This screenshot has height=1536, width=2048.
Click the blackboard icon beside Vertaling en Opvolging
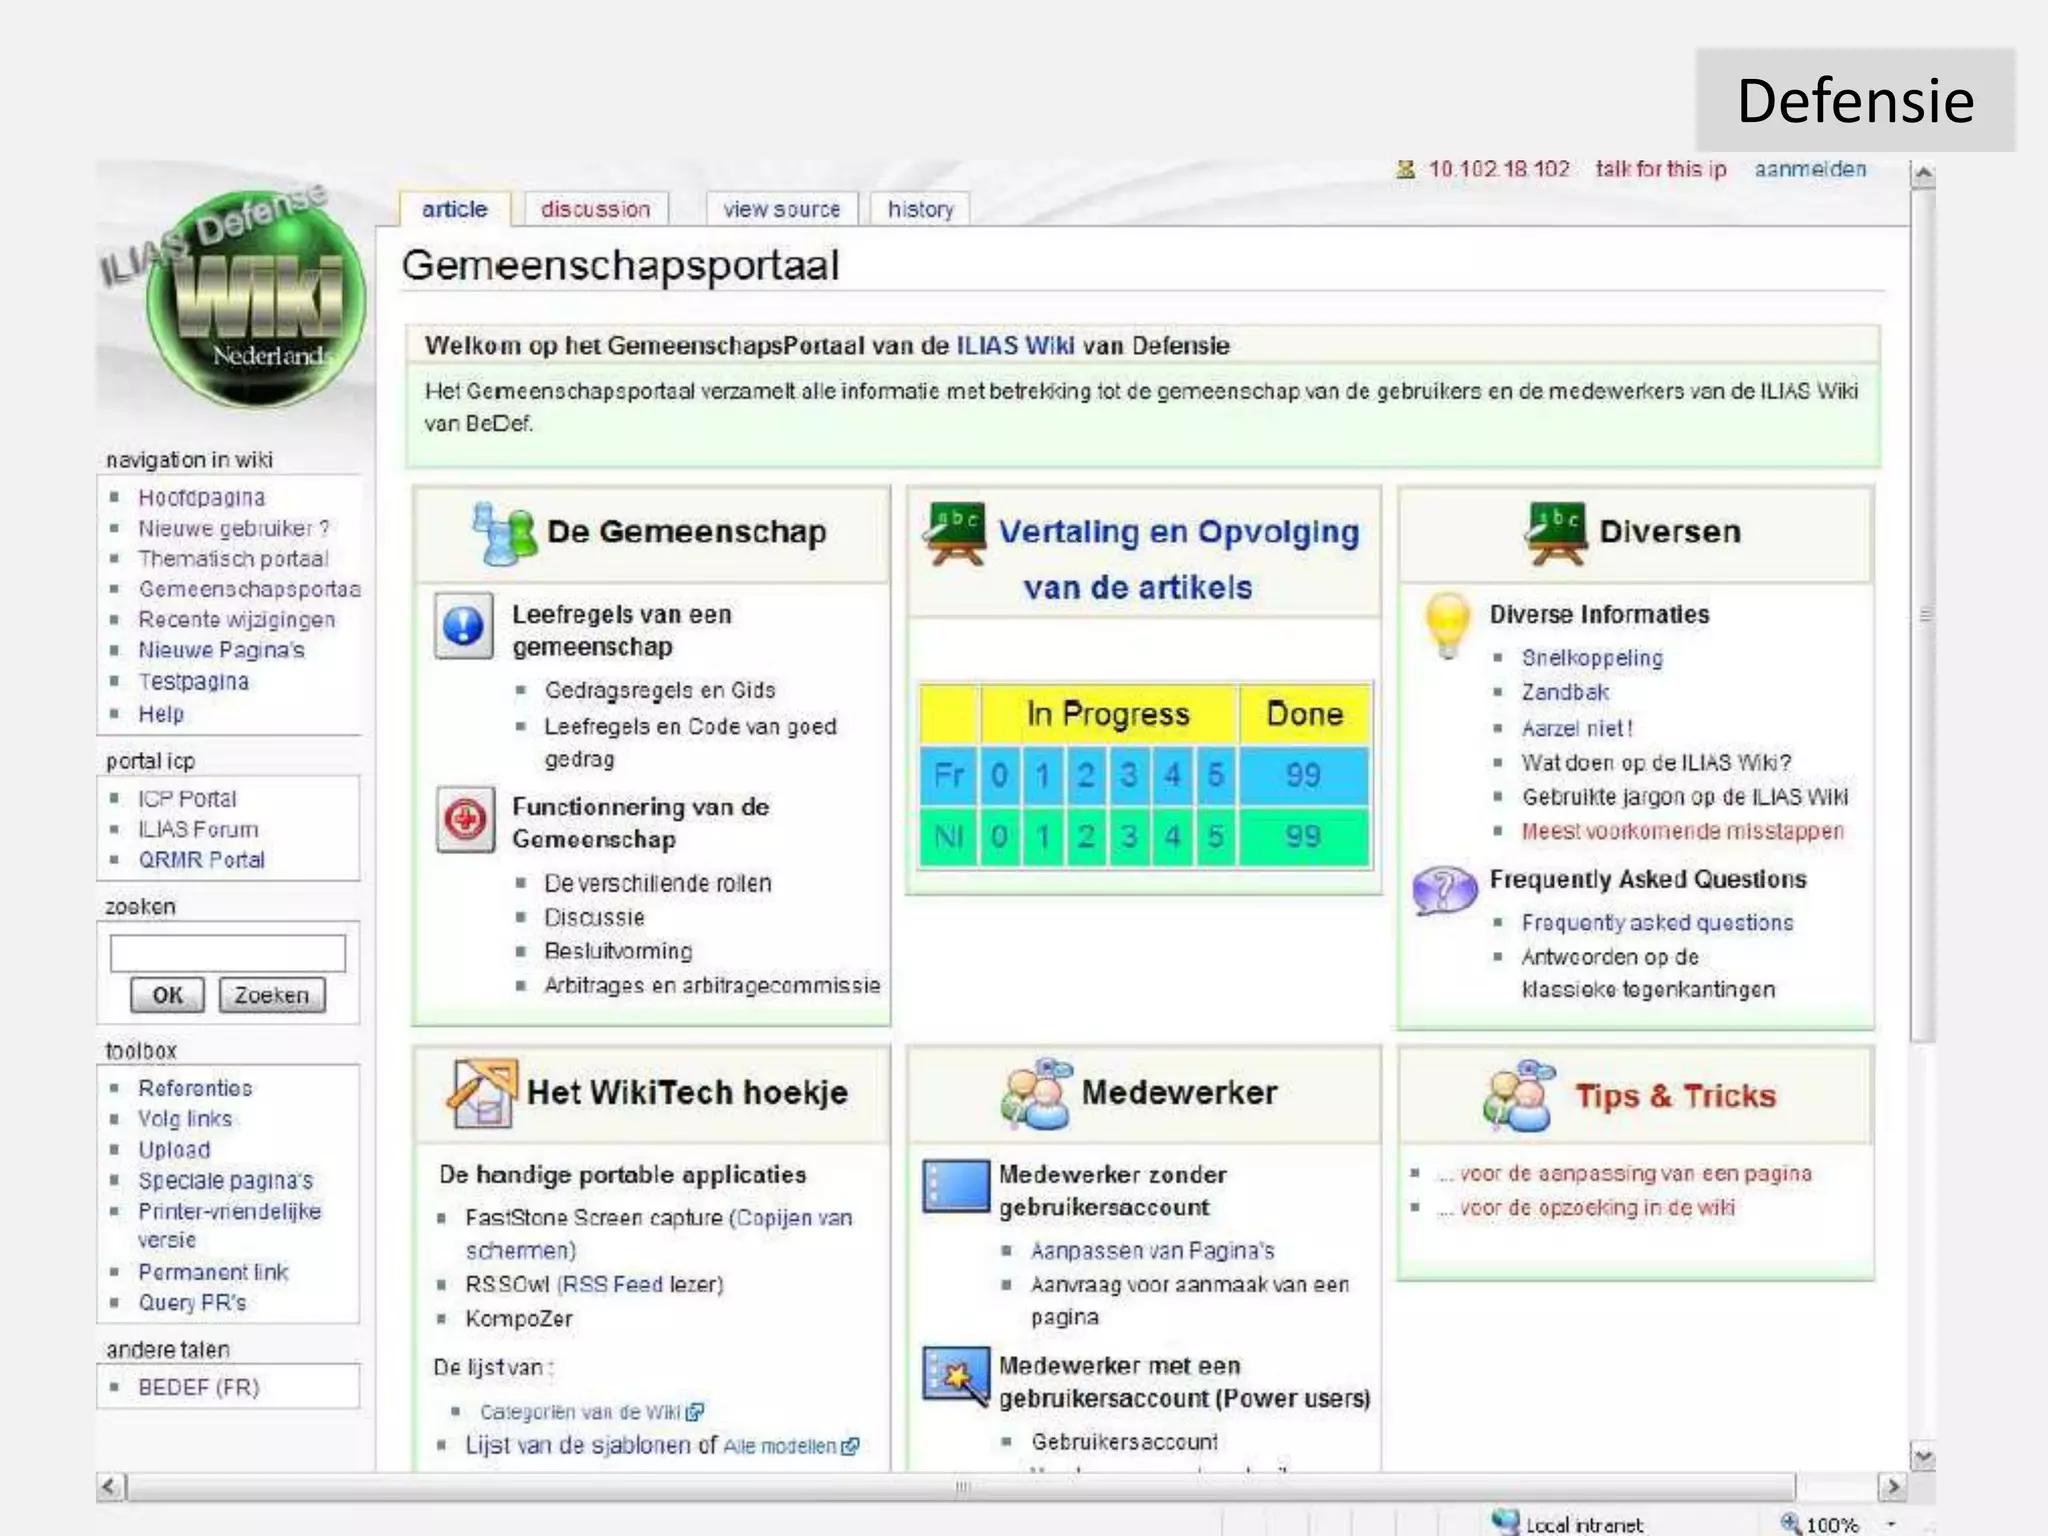click(x=955, y=533)
